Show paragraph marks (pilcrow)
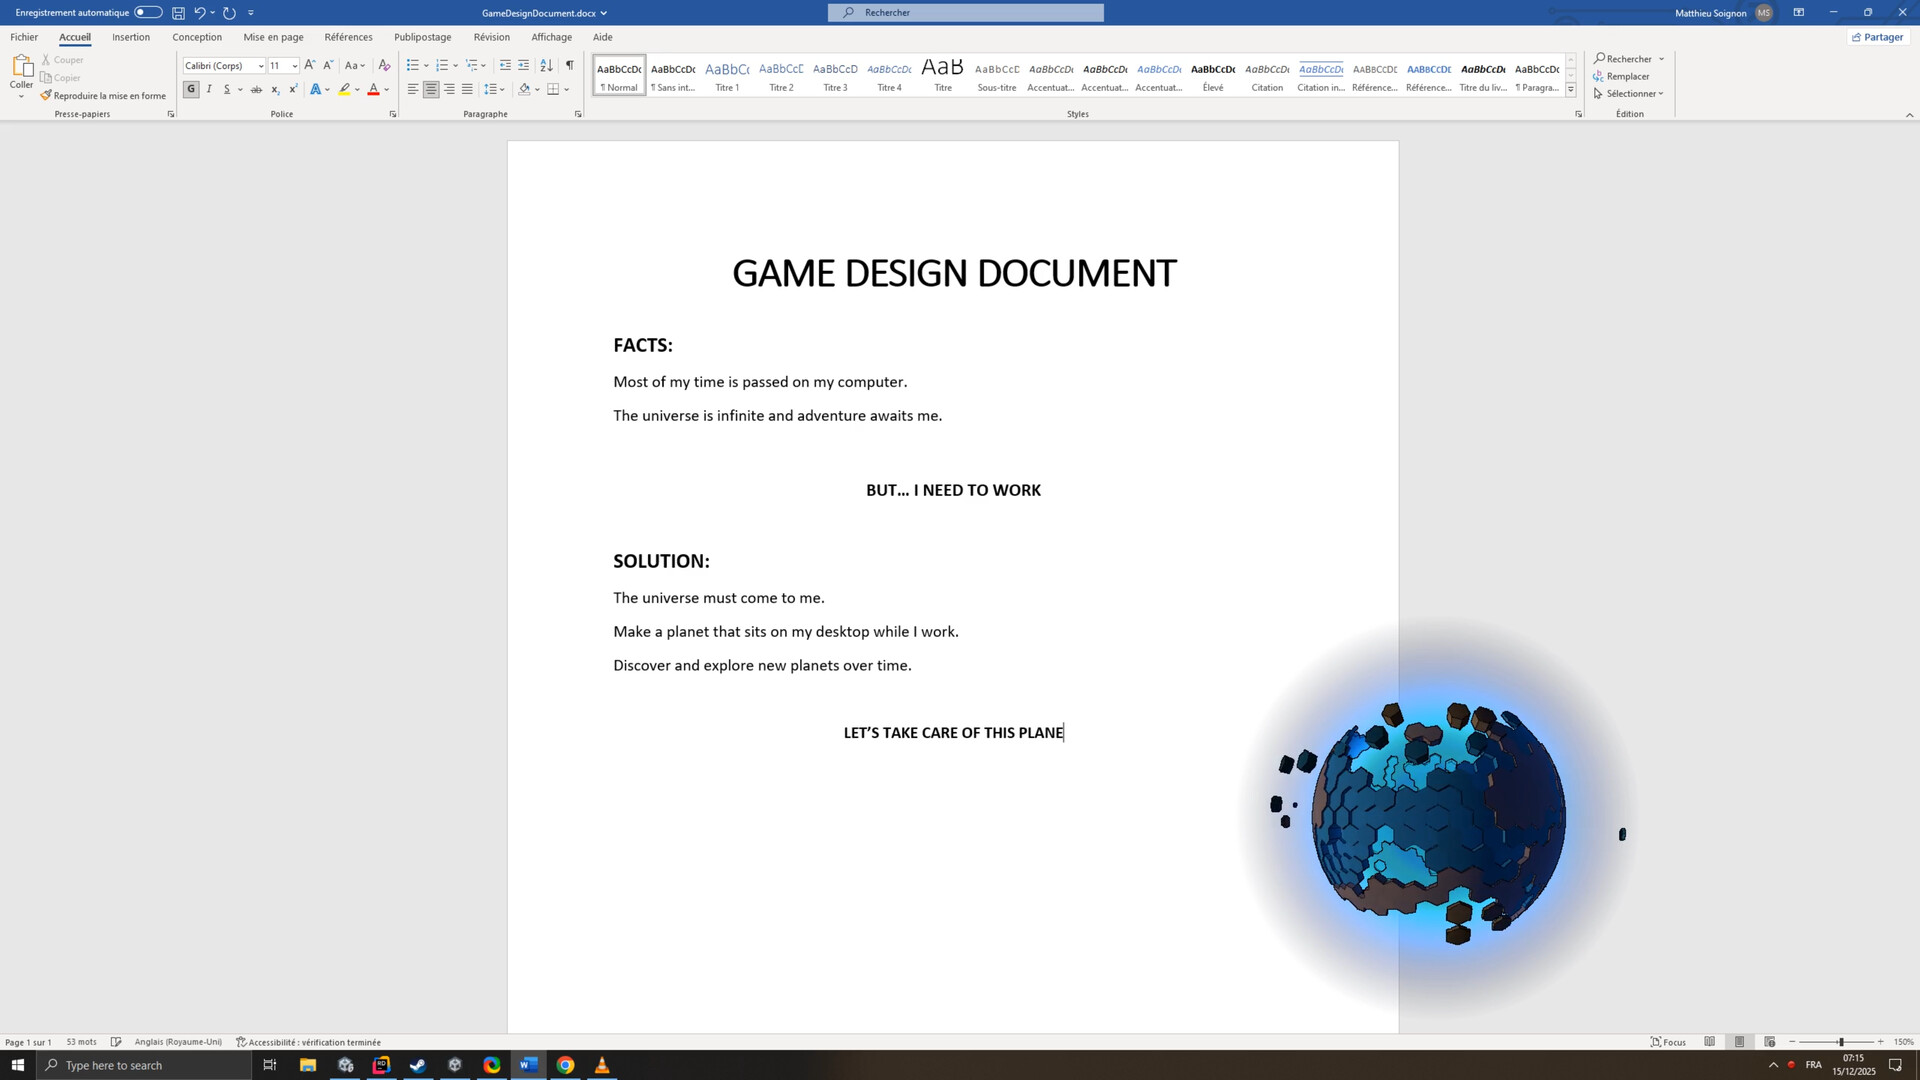 coord(569,65)
